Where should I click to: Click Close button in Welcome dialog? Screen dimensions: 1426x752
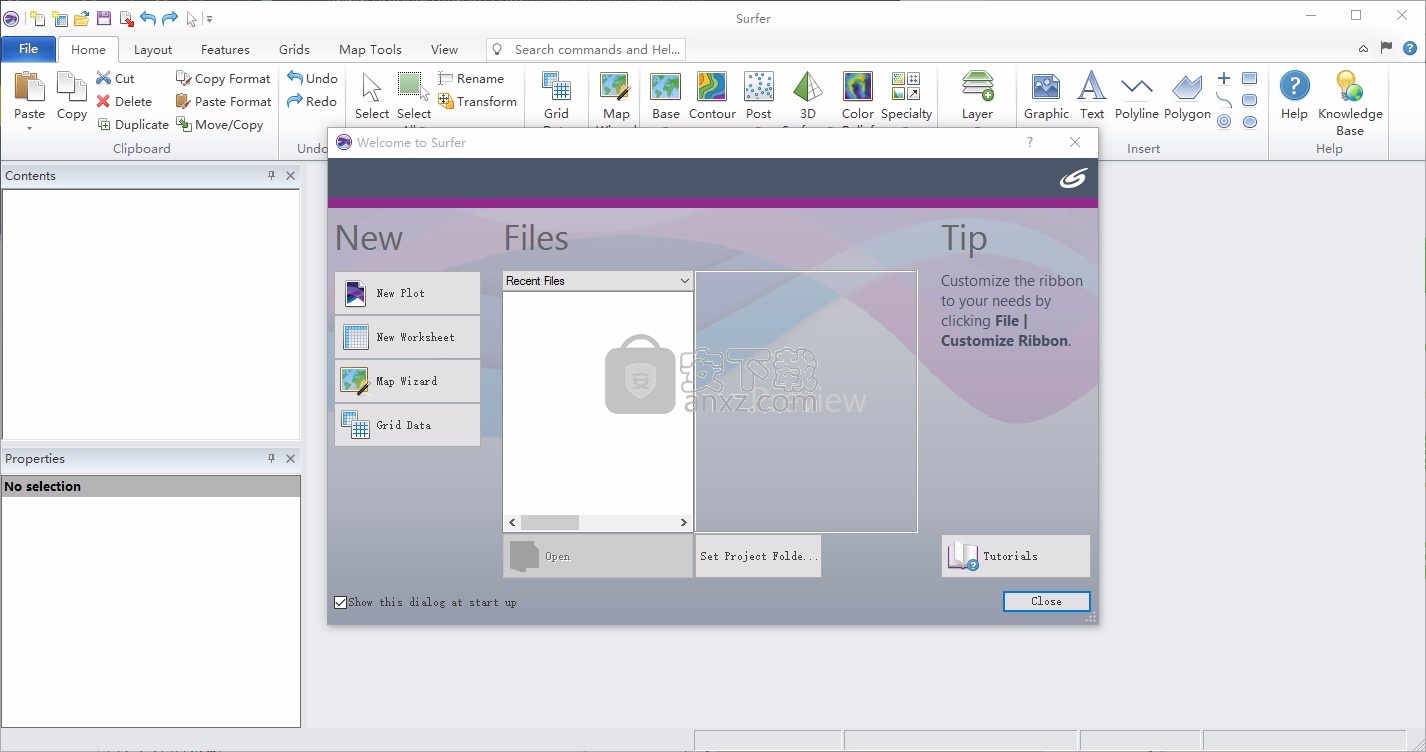pos(1046,601)
